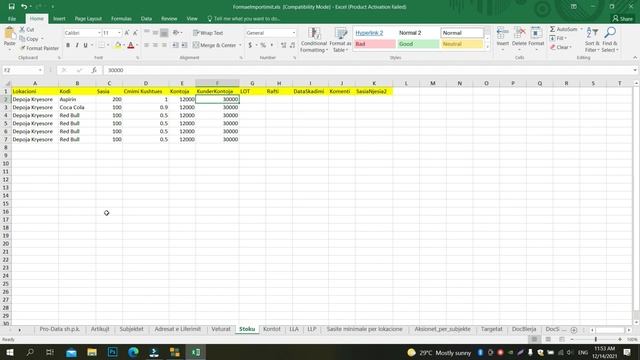Image resolution: width=640 pixels, height=360 pixels.
Task: Click the Save icon in the title bar
Action: point(11,7)
